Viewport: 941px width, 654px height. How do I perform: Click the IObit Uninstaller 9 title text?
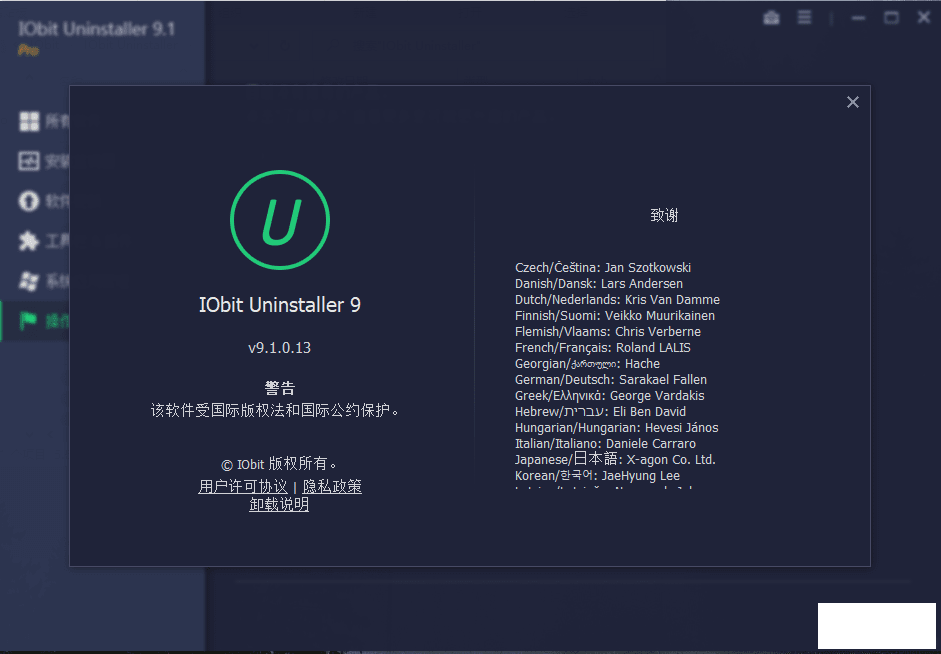(280, 305)
